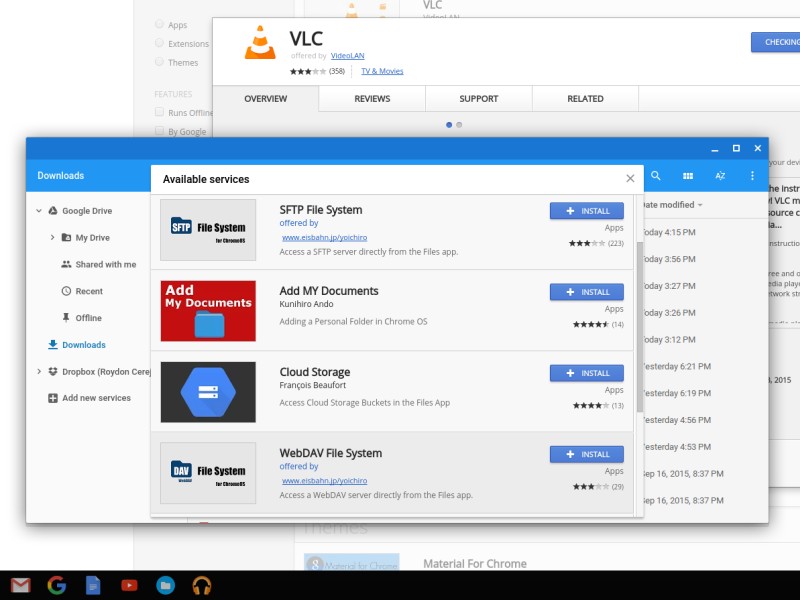Enable By Google checkbox

coord(159,131)
